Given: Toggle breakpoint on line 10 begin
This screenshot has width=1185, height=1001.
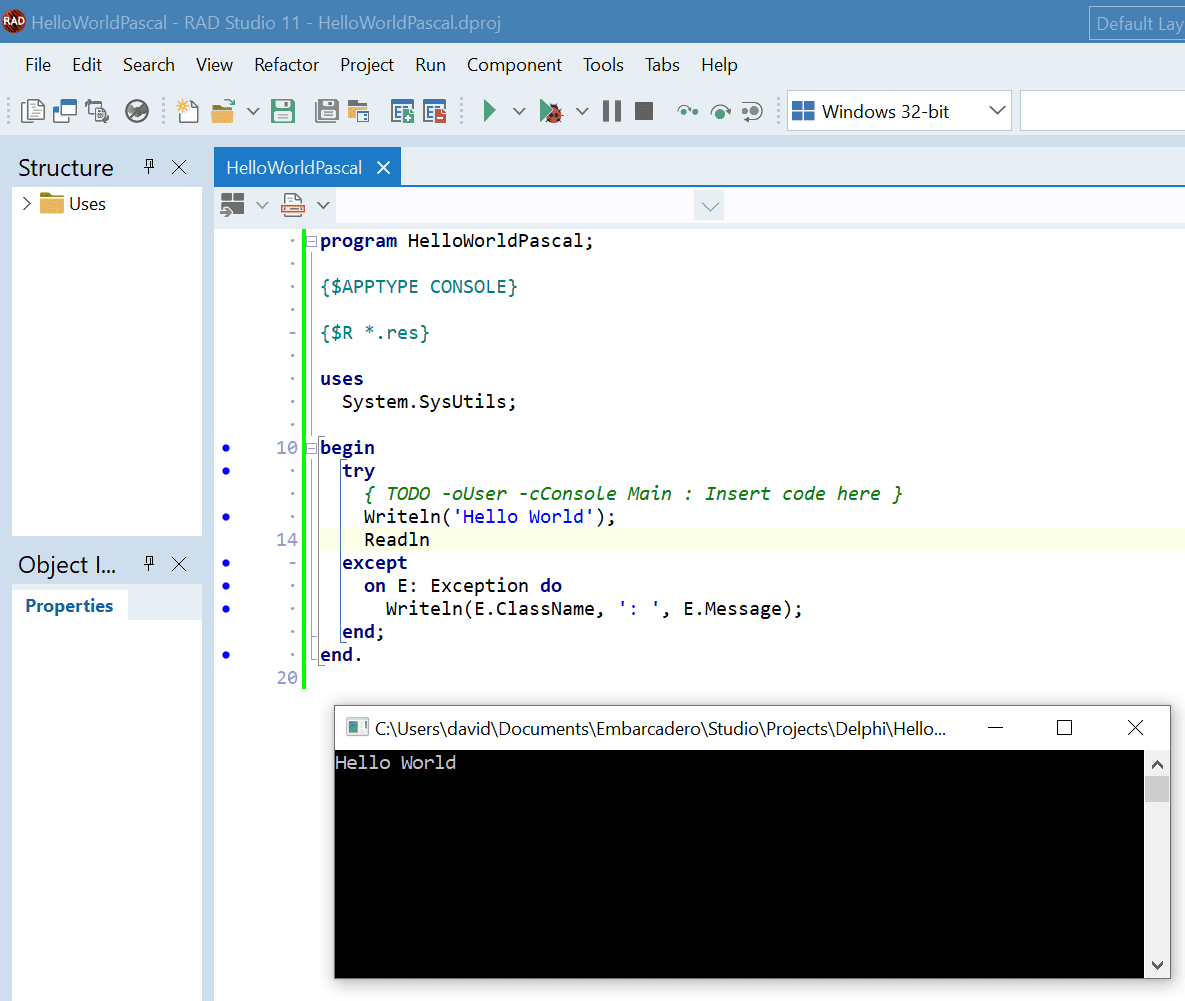Looking at the screenshot, I should [226, 448].
